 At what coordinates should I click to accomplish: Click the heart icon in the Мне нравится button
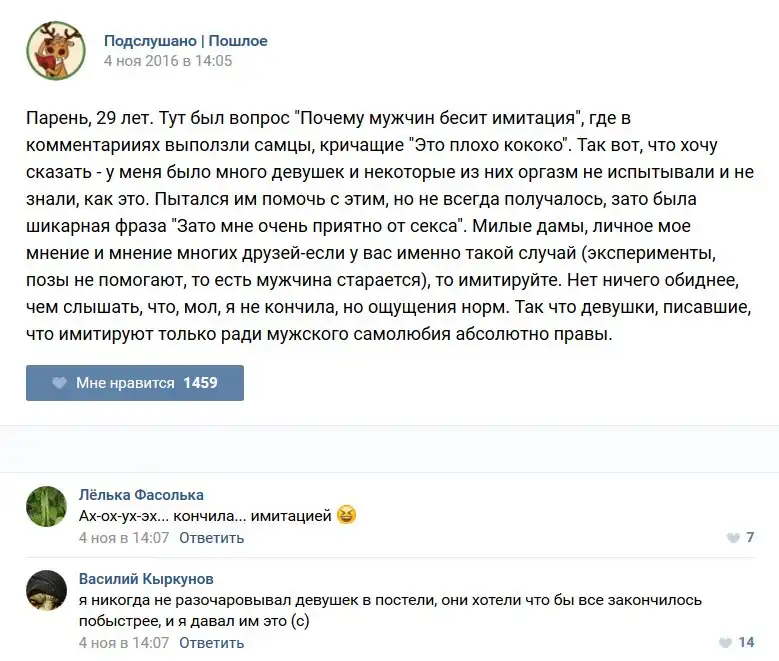tap(59, 383)
